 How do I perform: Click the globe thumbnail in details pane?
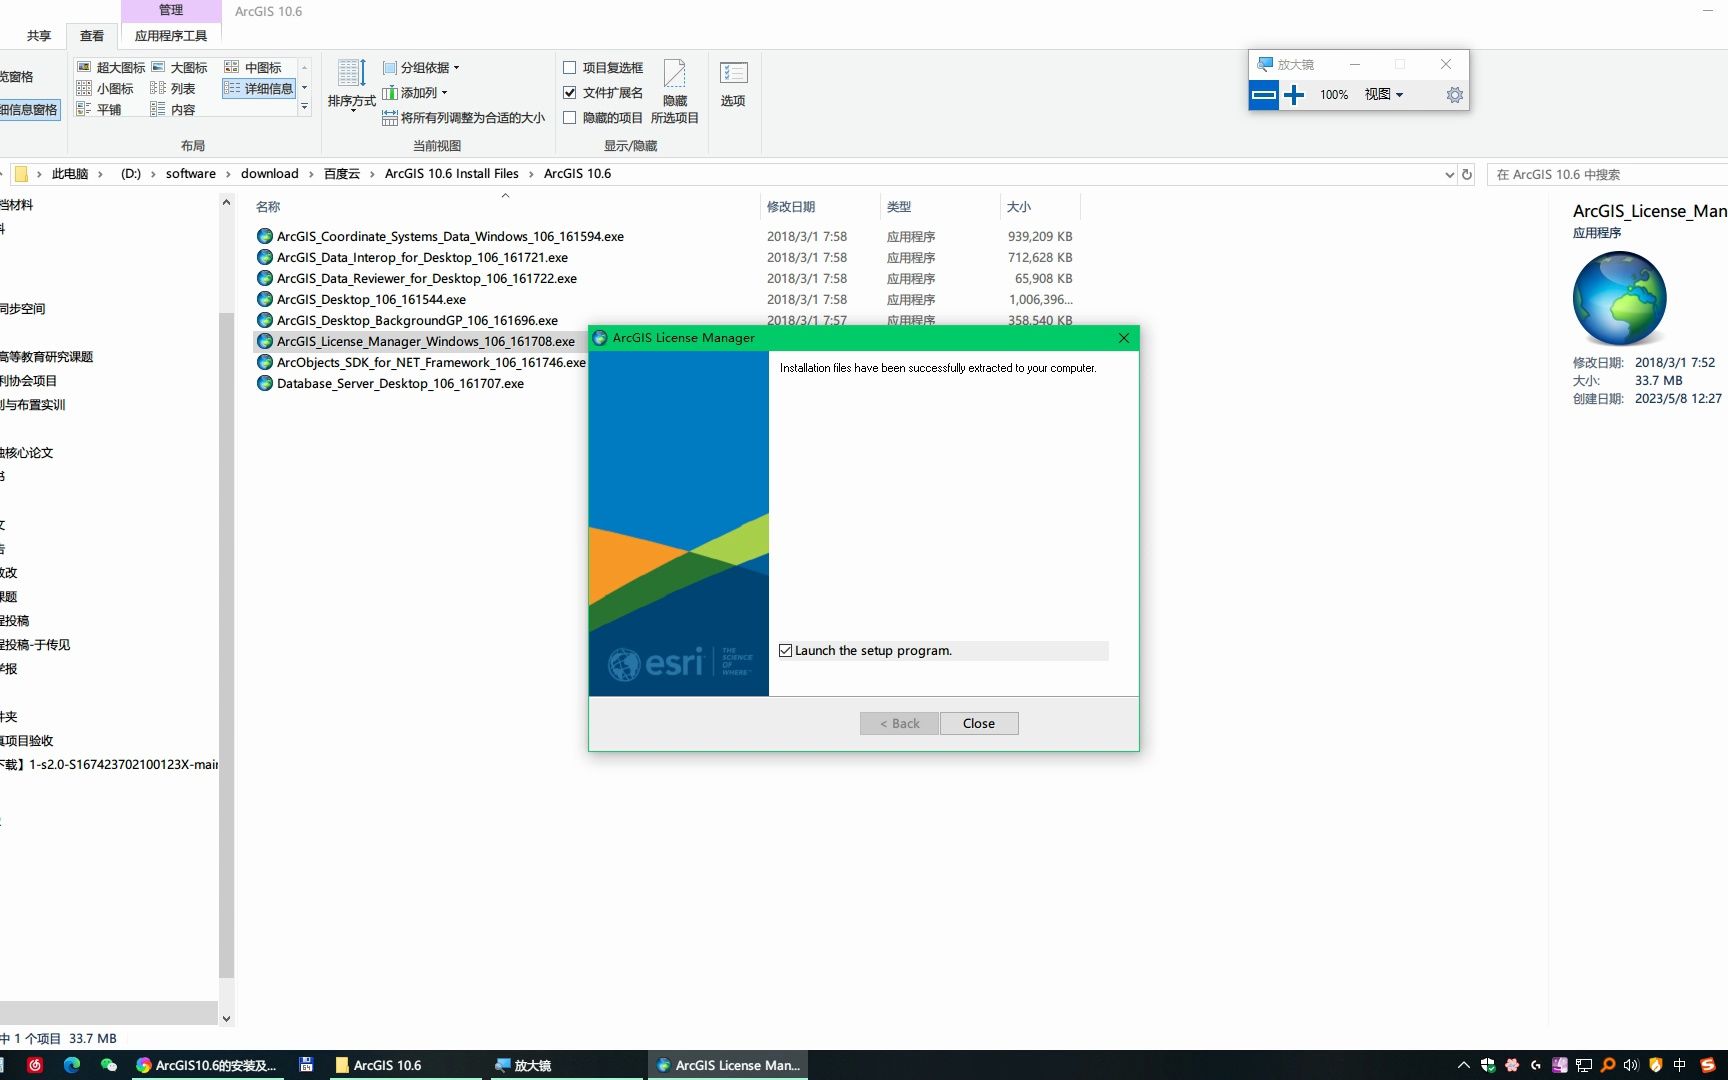(x=1619, y=298)
